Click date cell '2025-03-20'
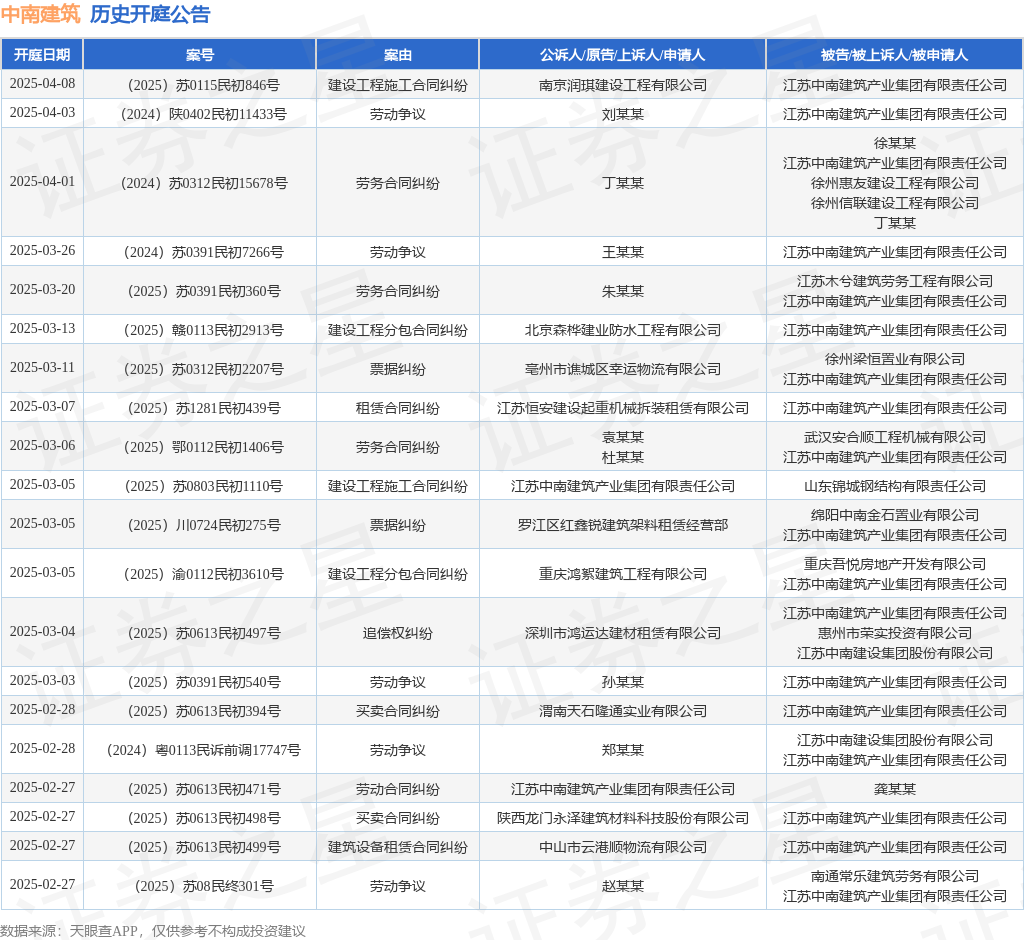The image size is (1024, 940). 42,289
